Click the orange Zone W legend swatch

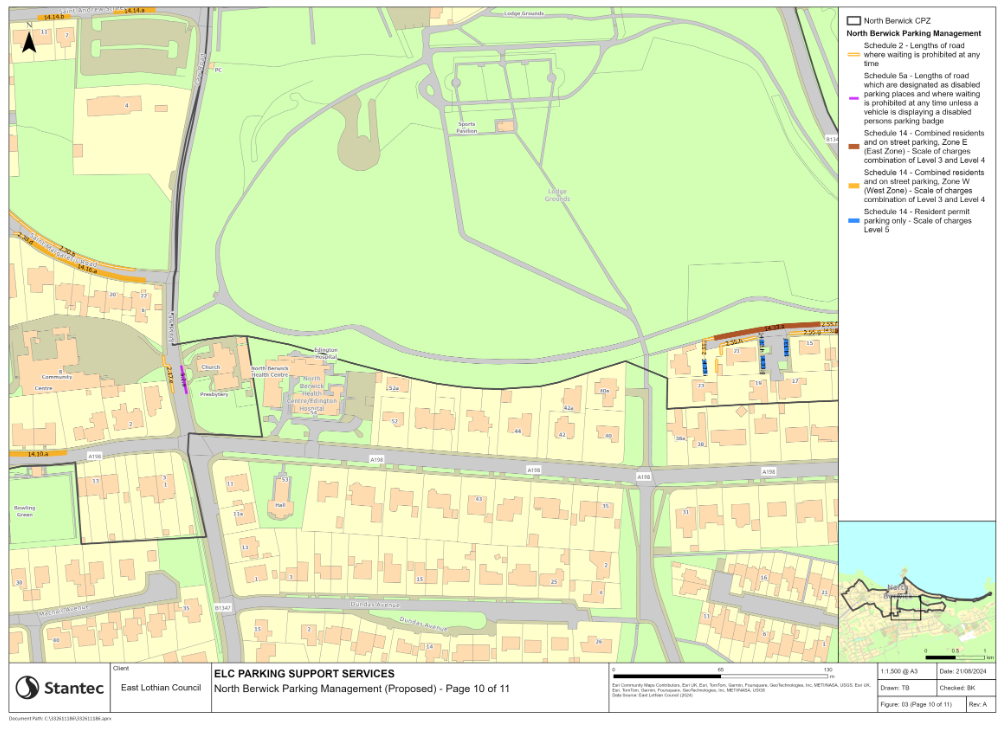pos(854,186)
